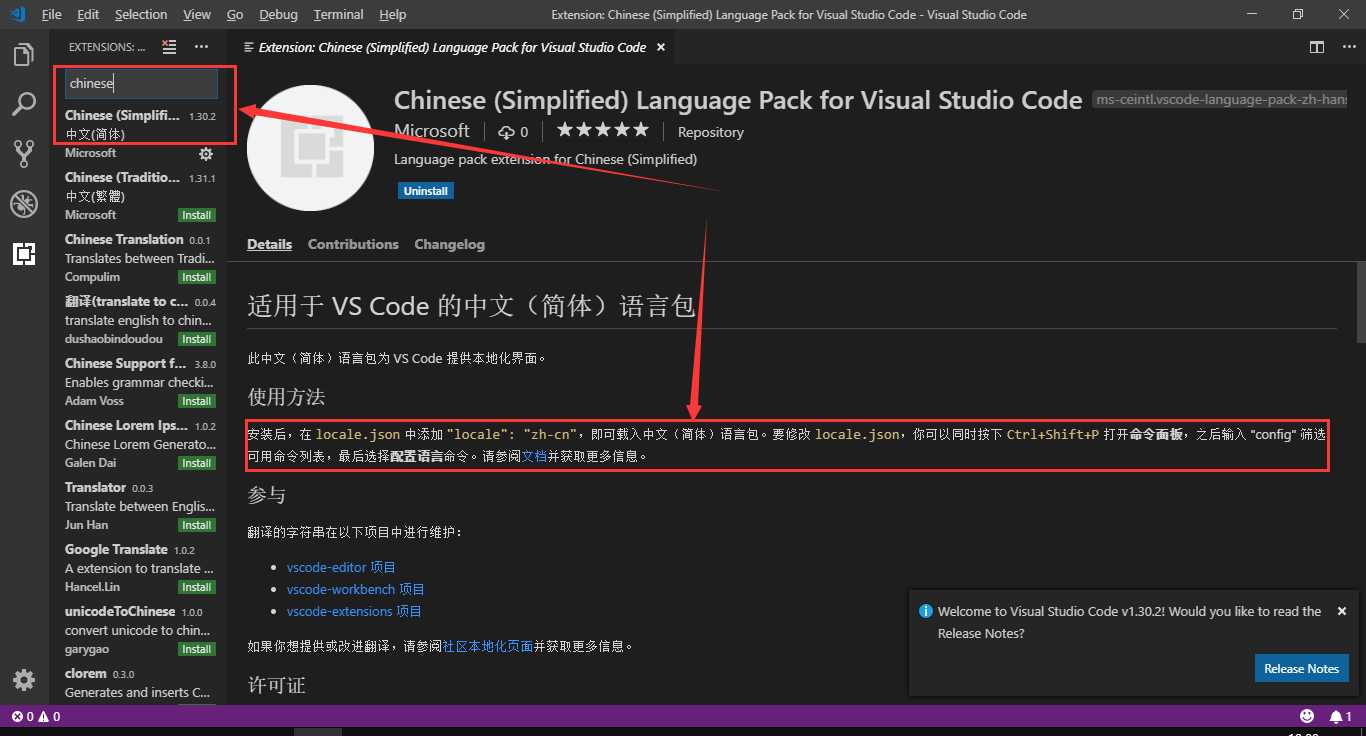The height and width of the screenshot is (736, 1366).
Task: Click the Uninstall button
Action: (x=426, y=190)
